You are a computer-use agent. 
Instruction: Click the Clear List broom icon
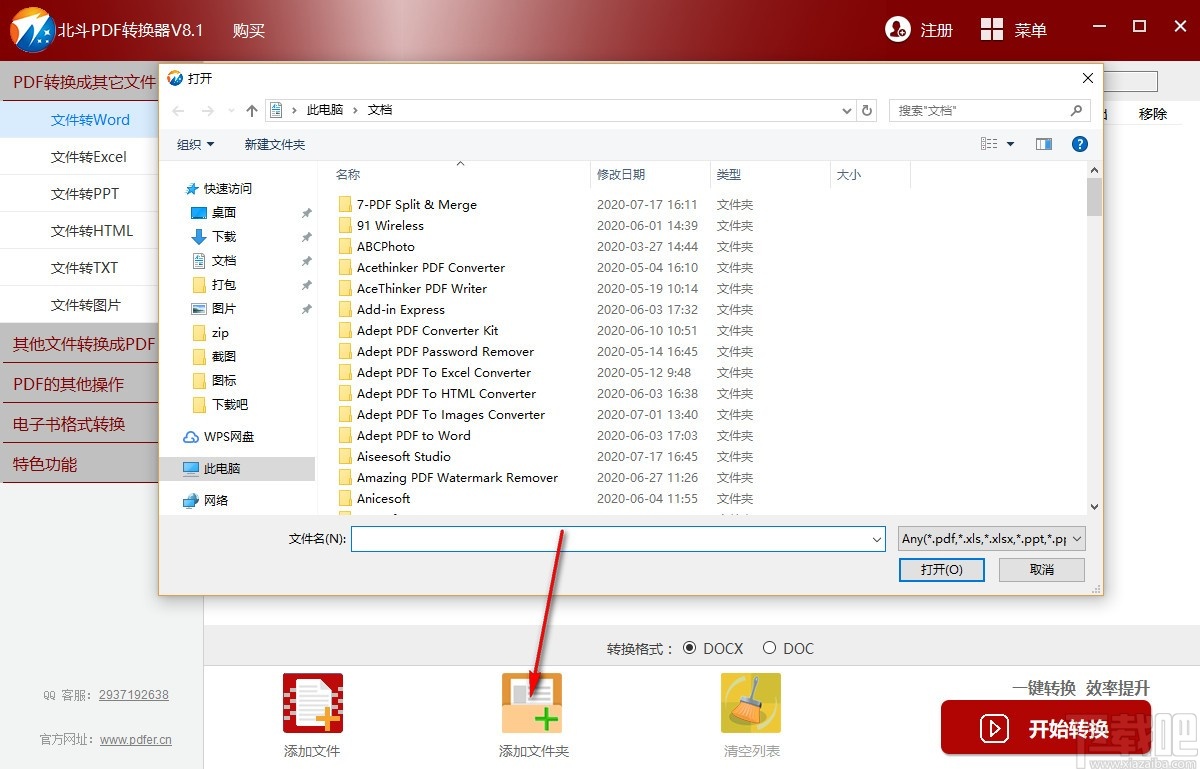(751, 703)
